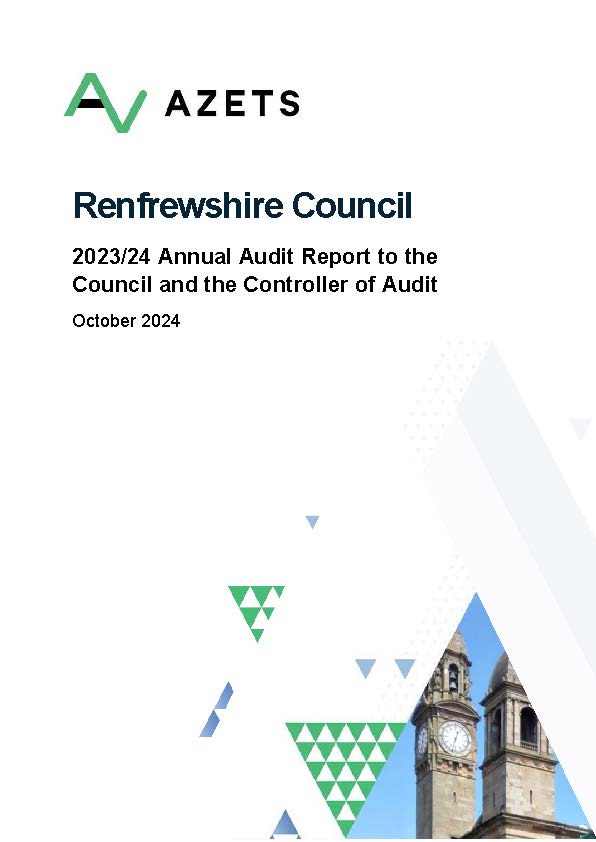This screenshot has width=596, height=842.
Task: Click the tiny blue triangle above green cluster
Action: (312, 522)
